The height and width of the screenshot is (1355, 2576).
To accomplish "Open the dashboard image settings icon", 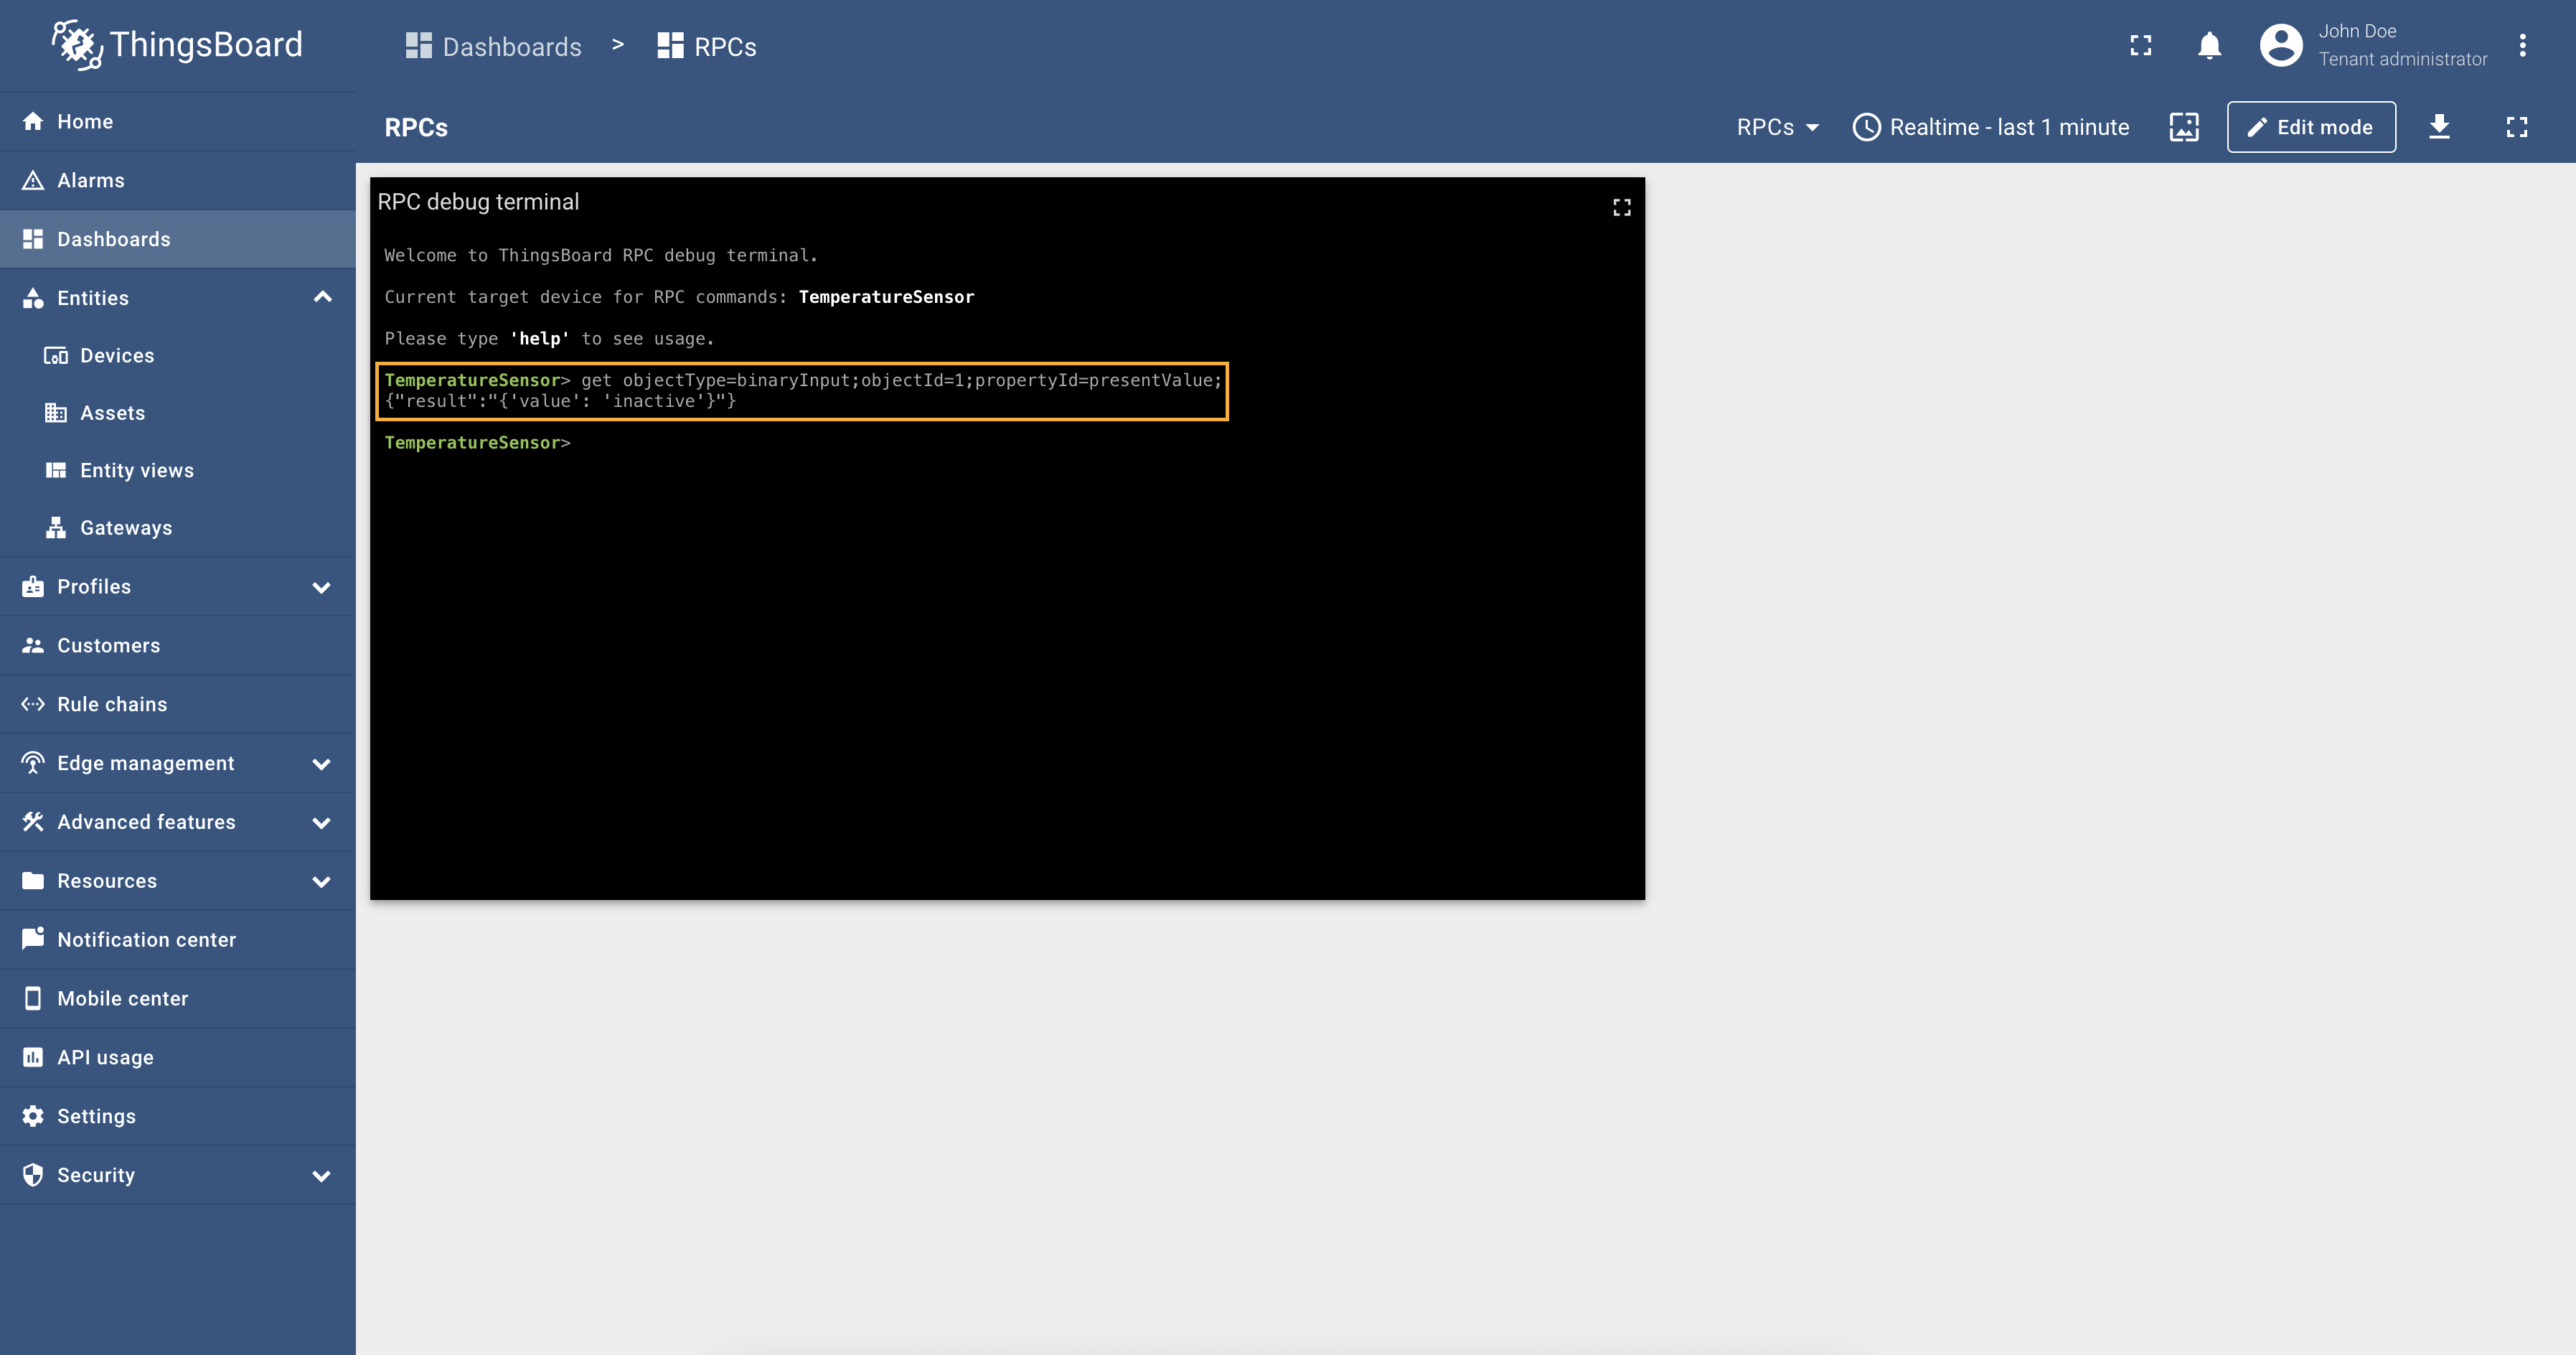I will pos(2184,127).
